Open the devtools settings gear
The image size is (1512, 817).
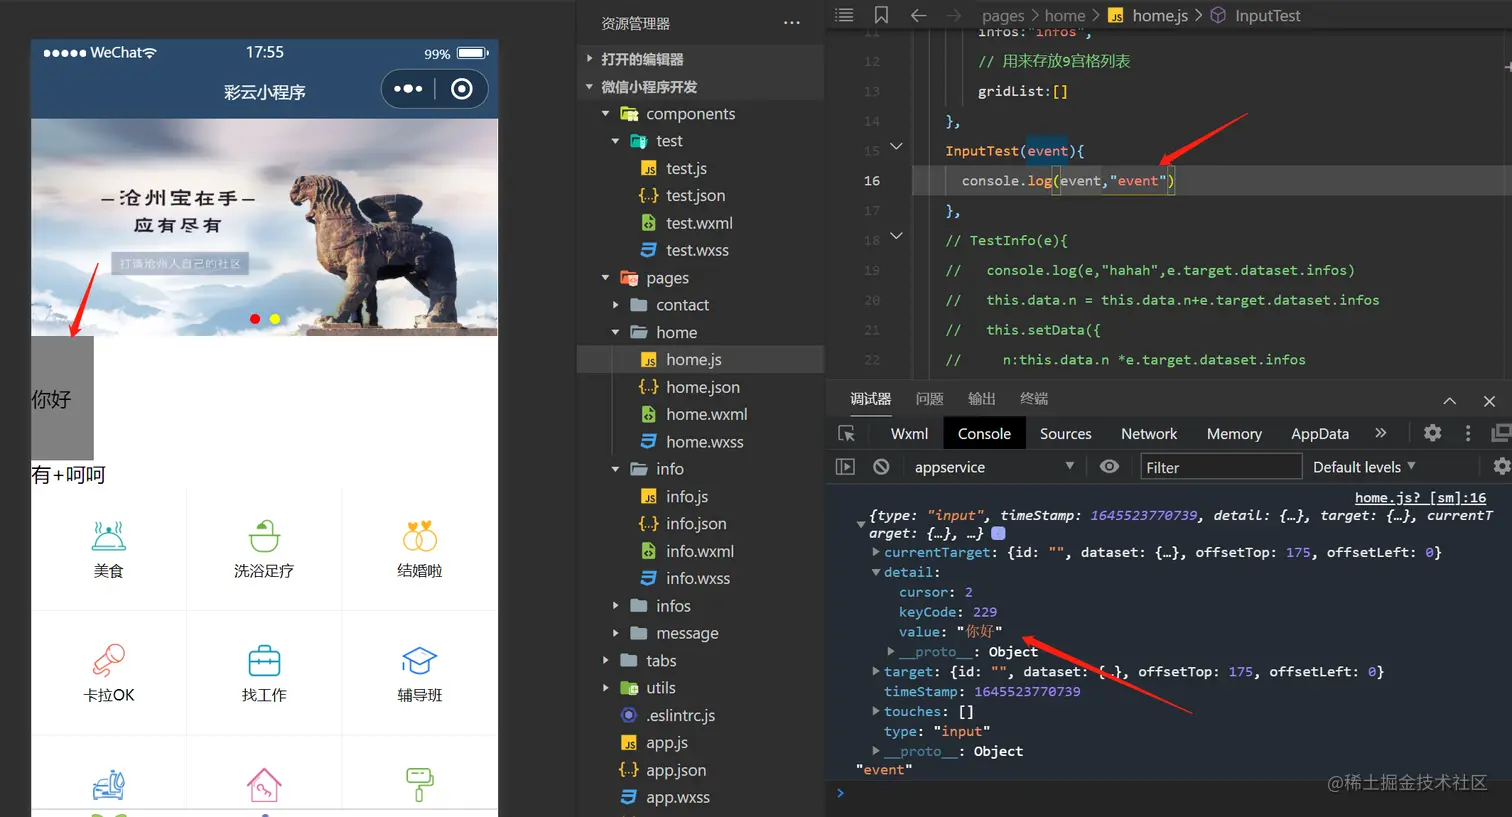coord(1432,433)
